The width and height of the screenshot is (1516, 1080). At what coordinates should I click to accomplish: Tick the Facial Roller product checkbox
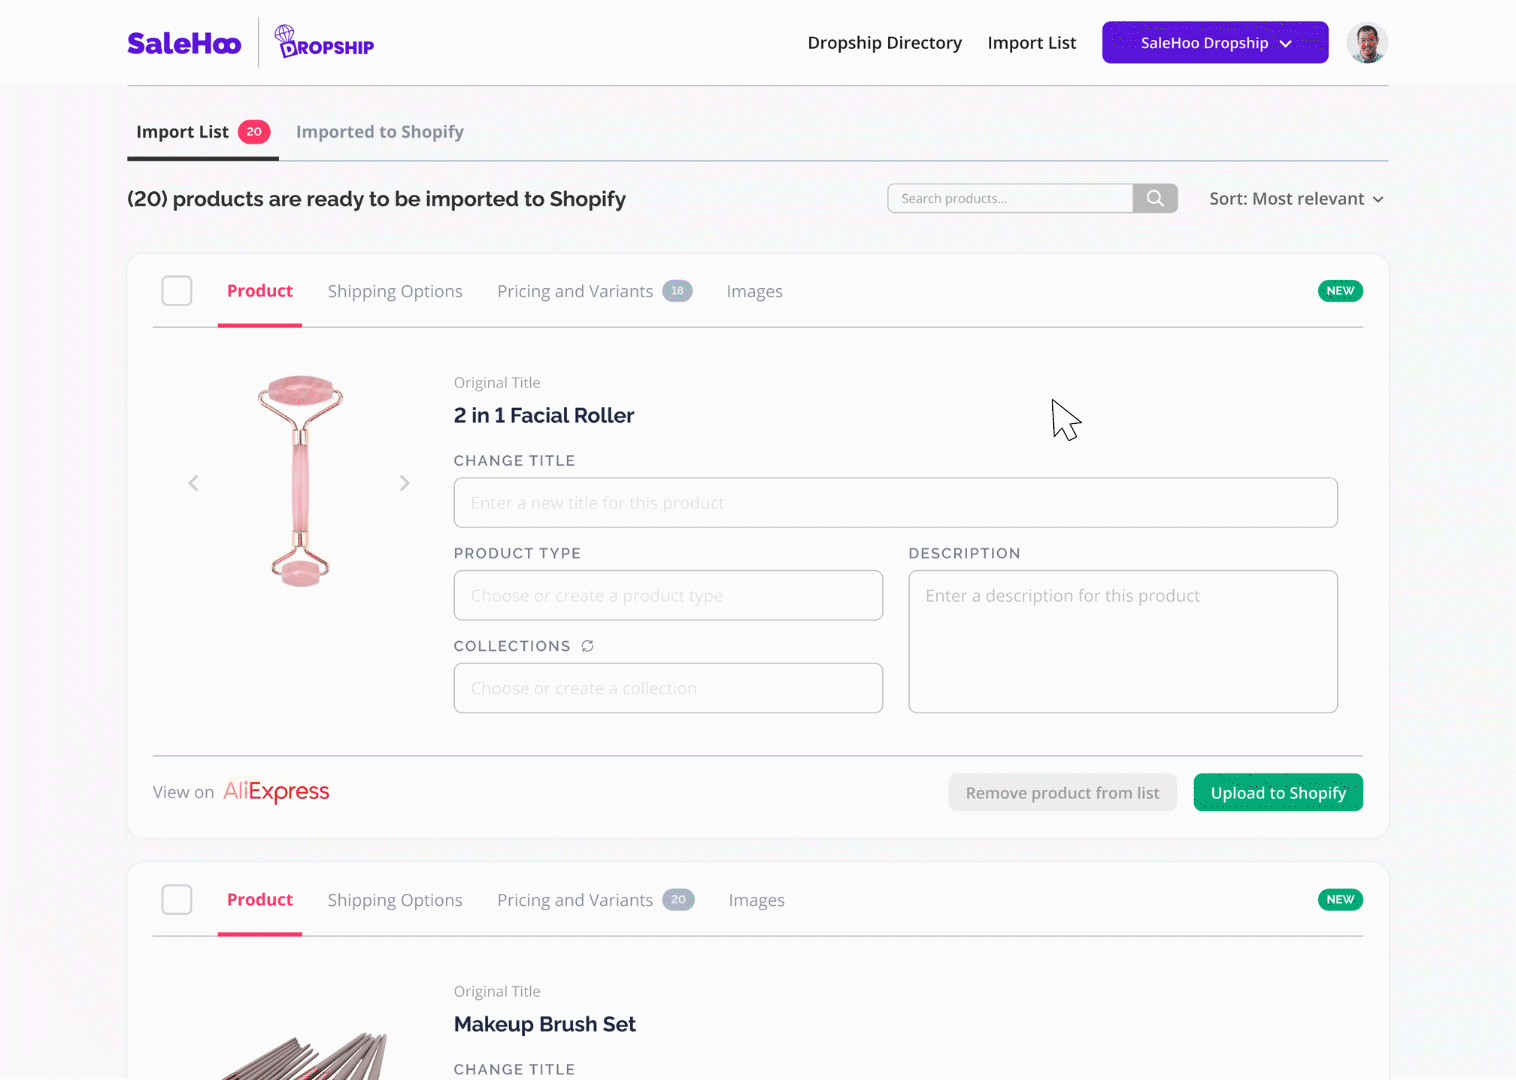[x=177, y=291]
